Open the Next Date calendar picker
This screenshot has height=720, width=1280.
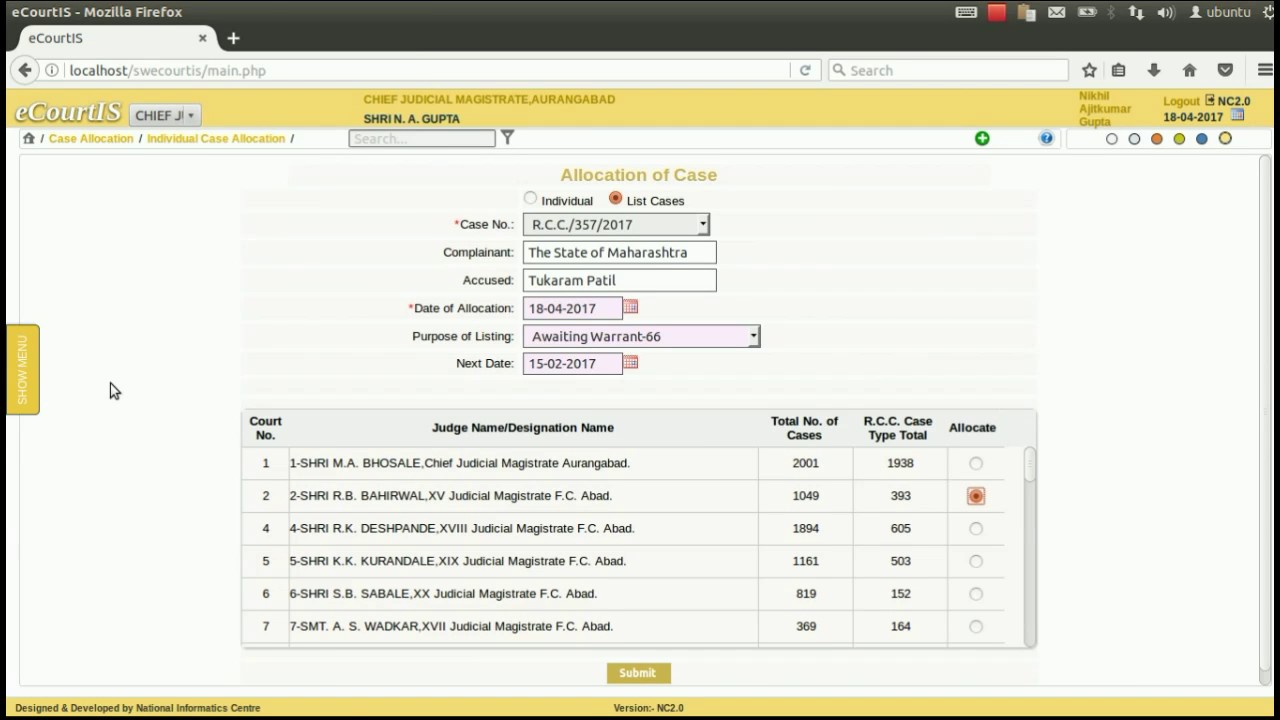click(631, 362)
